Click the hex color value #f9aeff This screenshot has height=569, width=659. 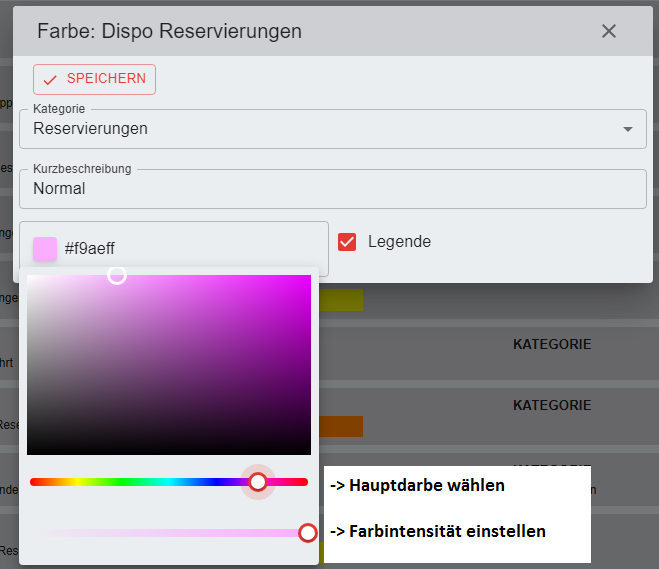(97, 249)
